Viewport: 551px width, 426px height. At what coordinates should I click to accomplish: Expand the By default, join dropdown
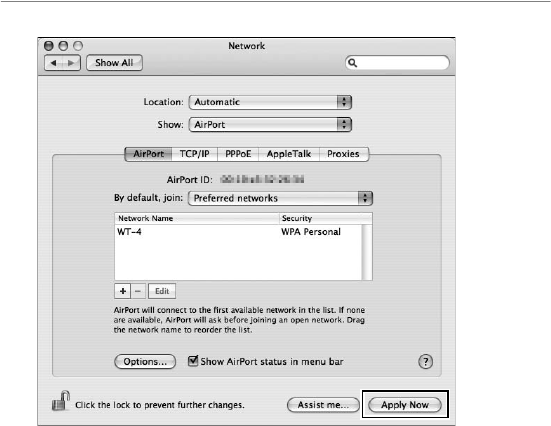280,198
